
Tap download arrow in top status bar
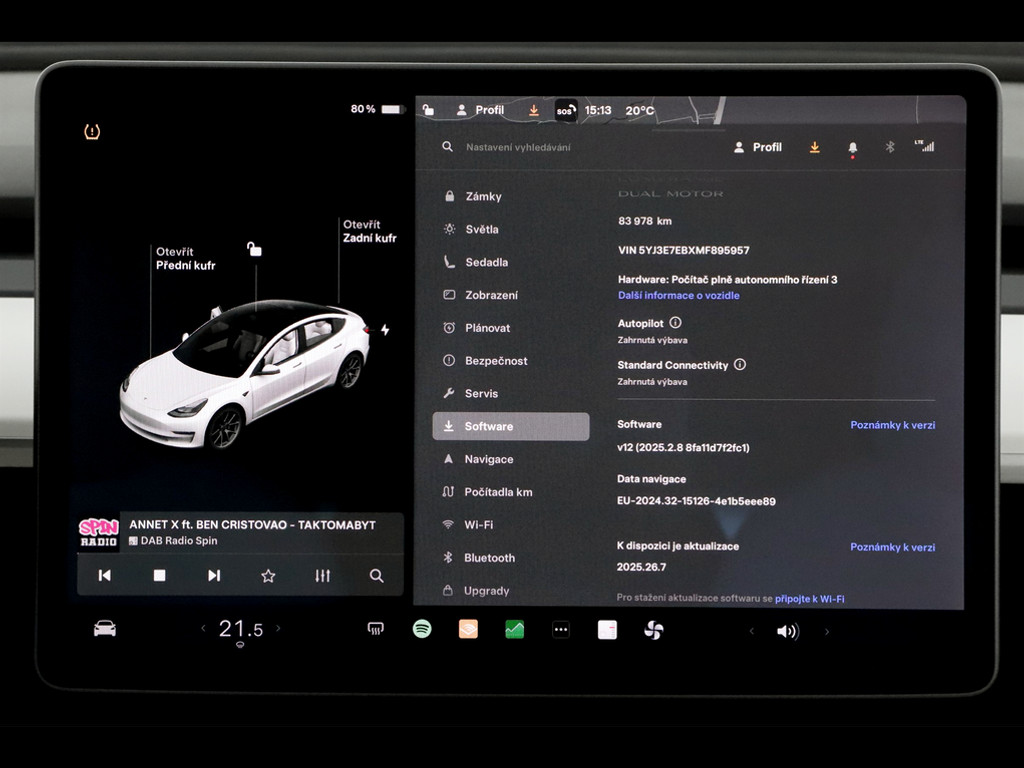tap(534, 110)
